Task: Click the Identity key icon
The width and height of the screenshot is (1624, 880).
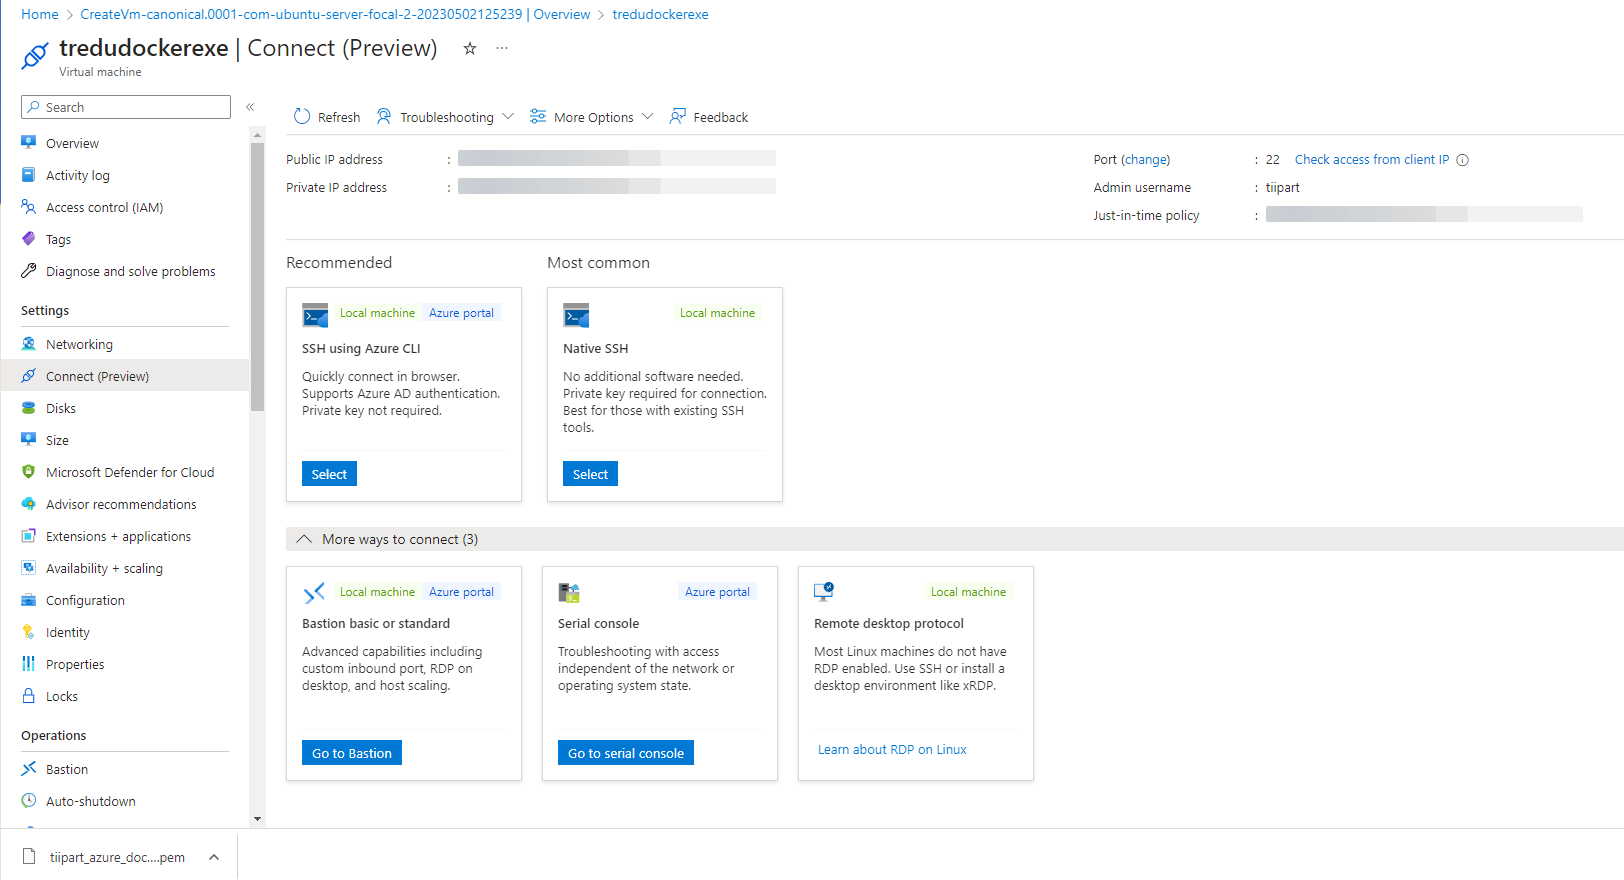Action: pyautogui.click(x=29, y=632)
